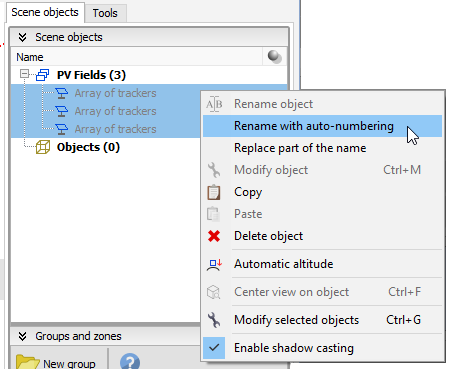449x369 pixels.
Task: Click the red X delete icon
Action: click(x=214, y=236)
